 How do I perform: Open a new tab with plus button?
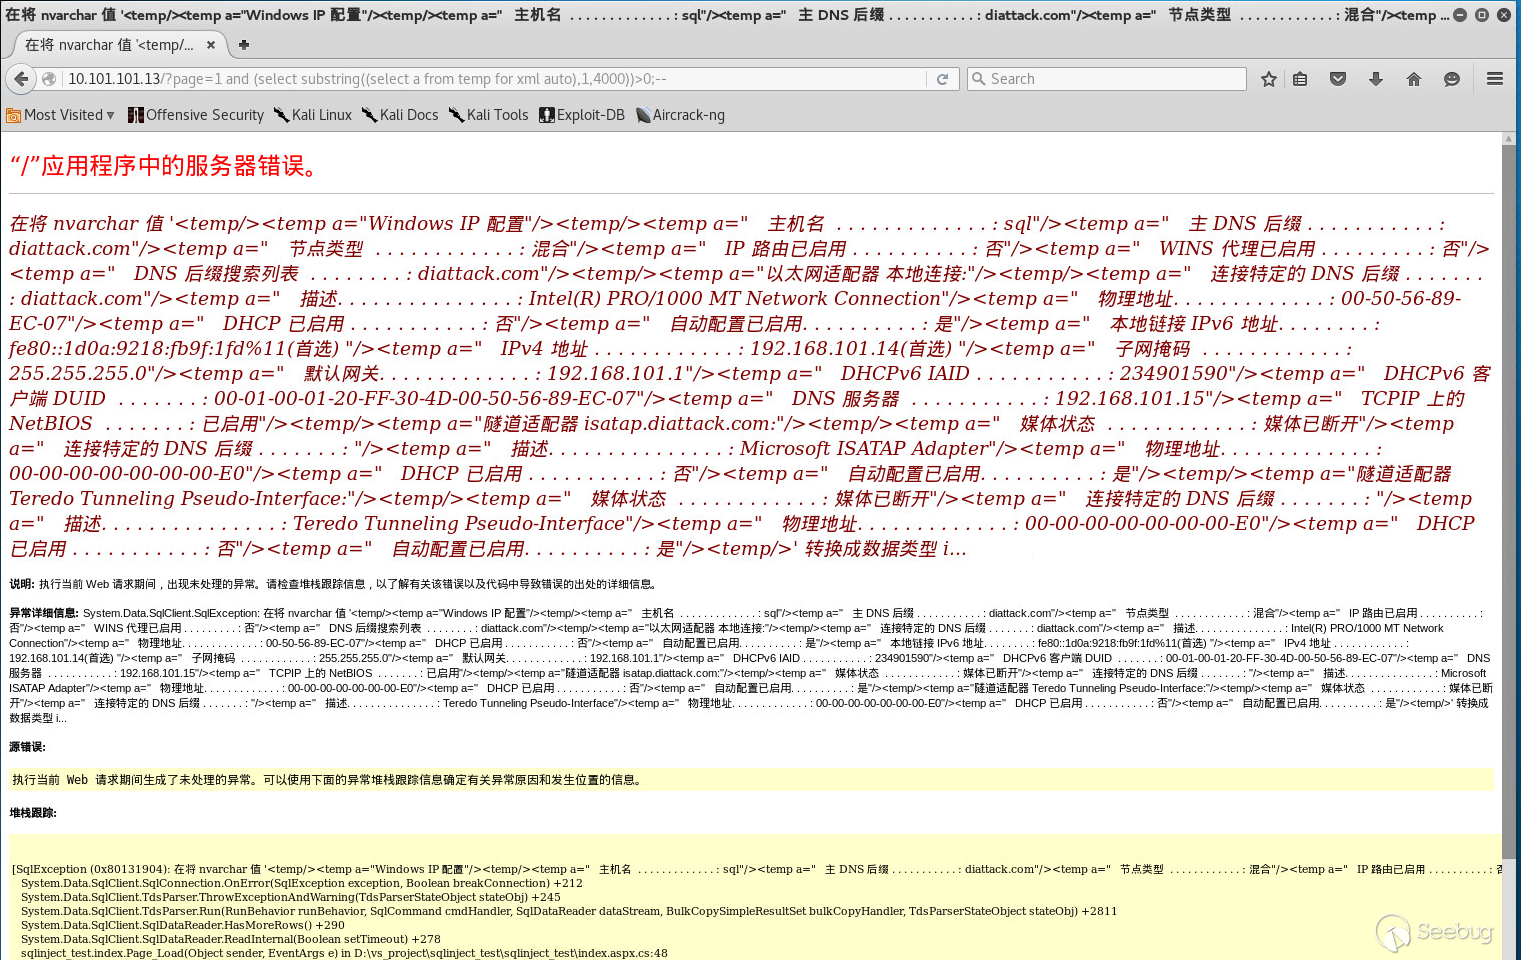coord(244,45)
